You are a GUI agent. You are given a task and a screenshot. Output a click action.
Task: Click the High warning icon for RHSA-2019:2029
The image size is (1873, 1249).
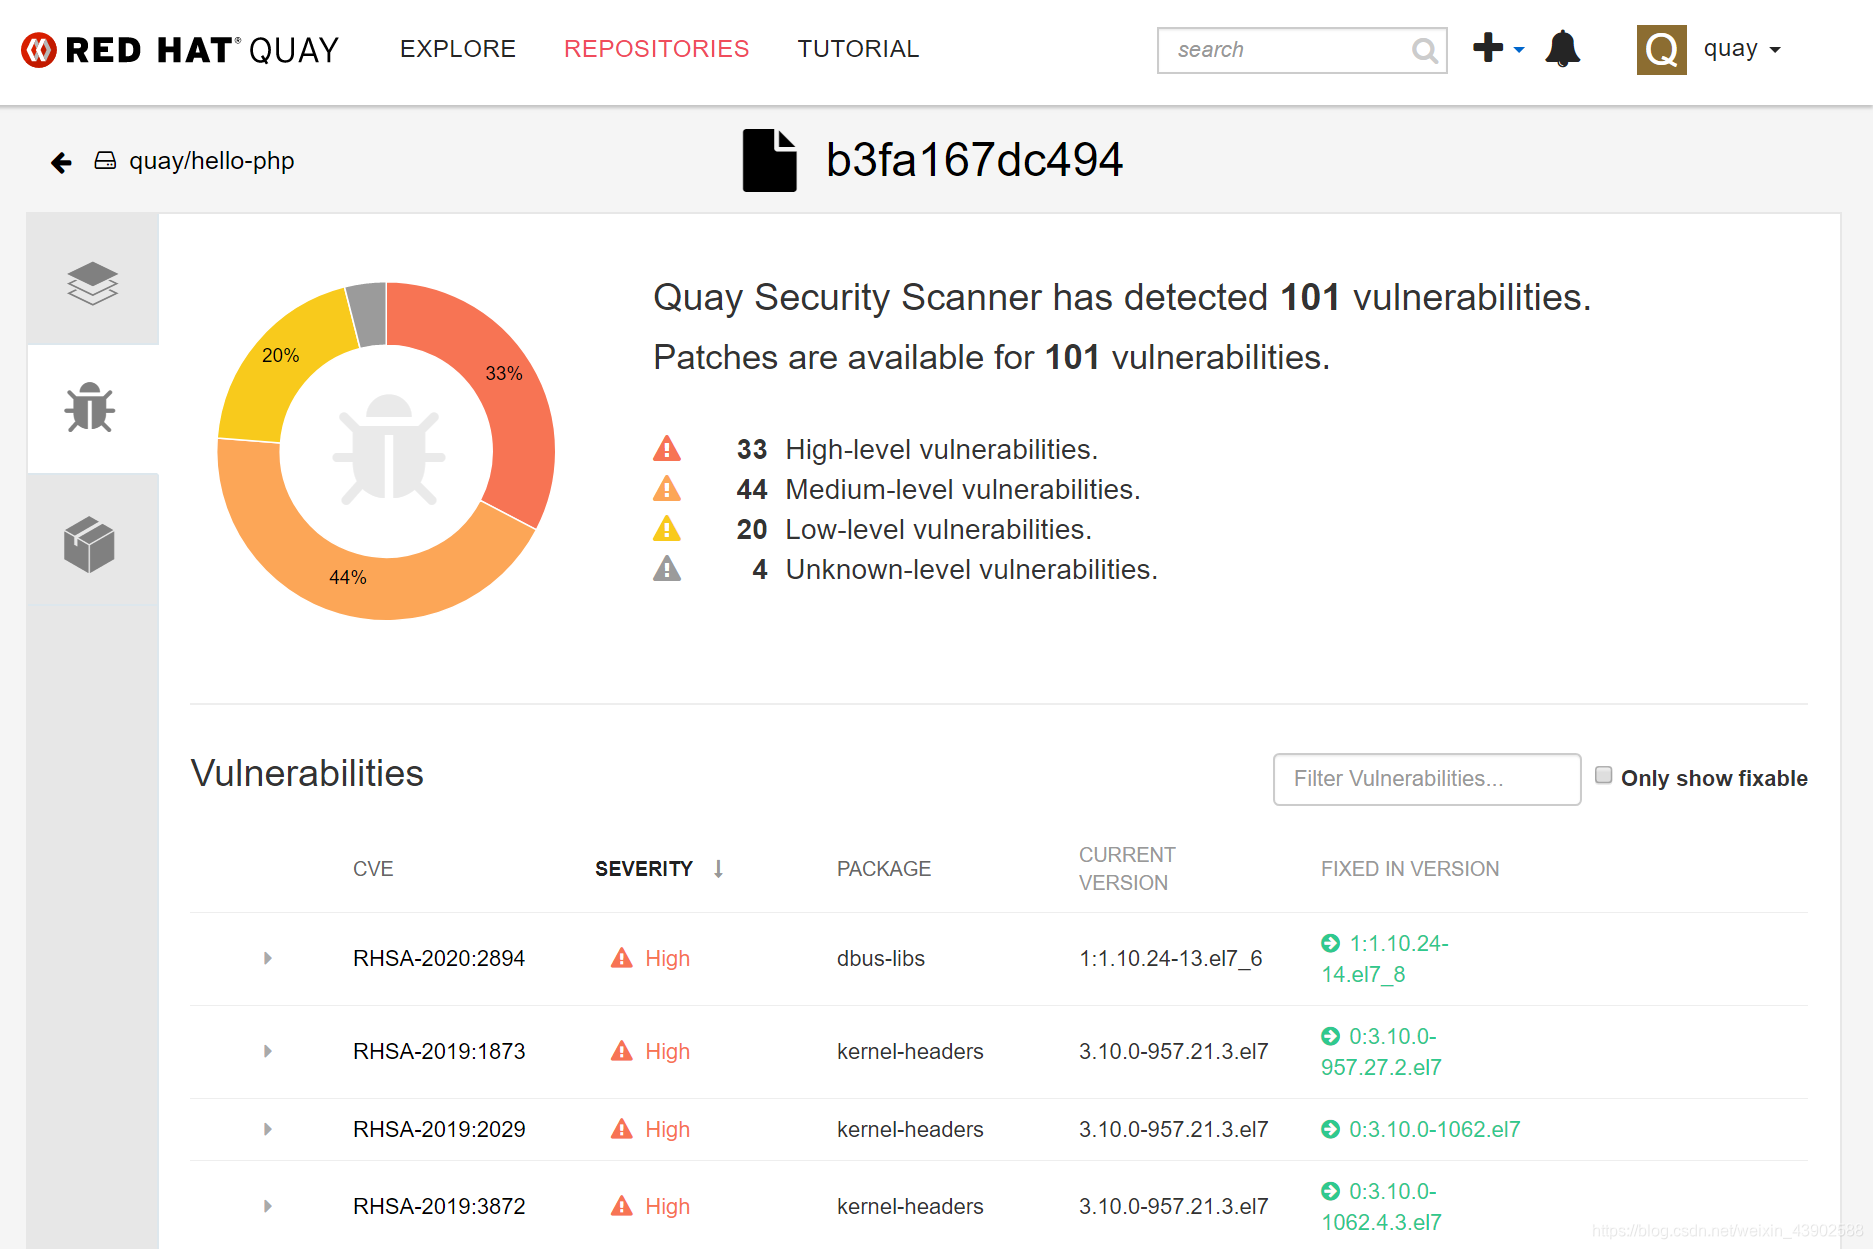point(622,1129)
